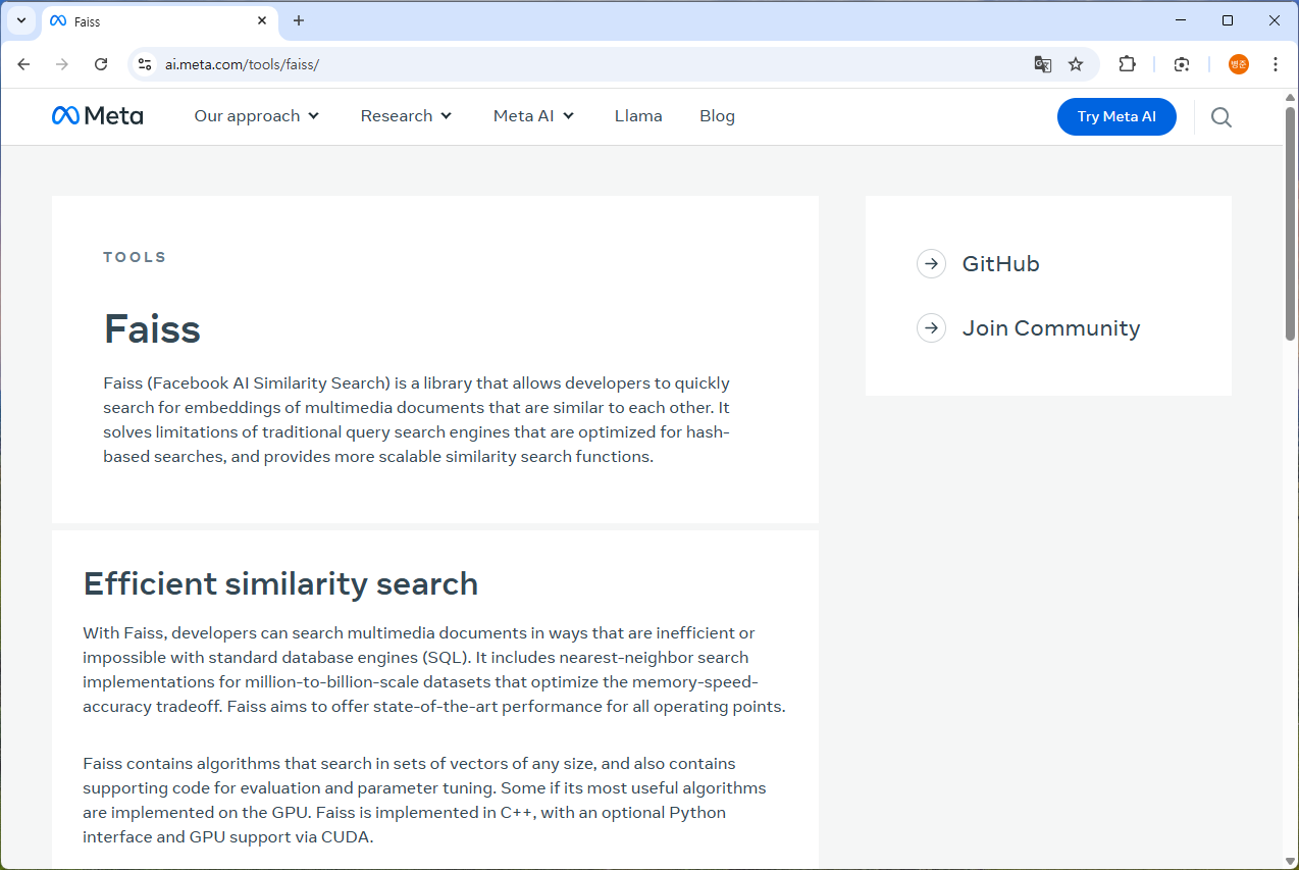Go back with the browser back arrow
The image size is (1299, 870).
(24, 64)
